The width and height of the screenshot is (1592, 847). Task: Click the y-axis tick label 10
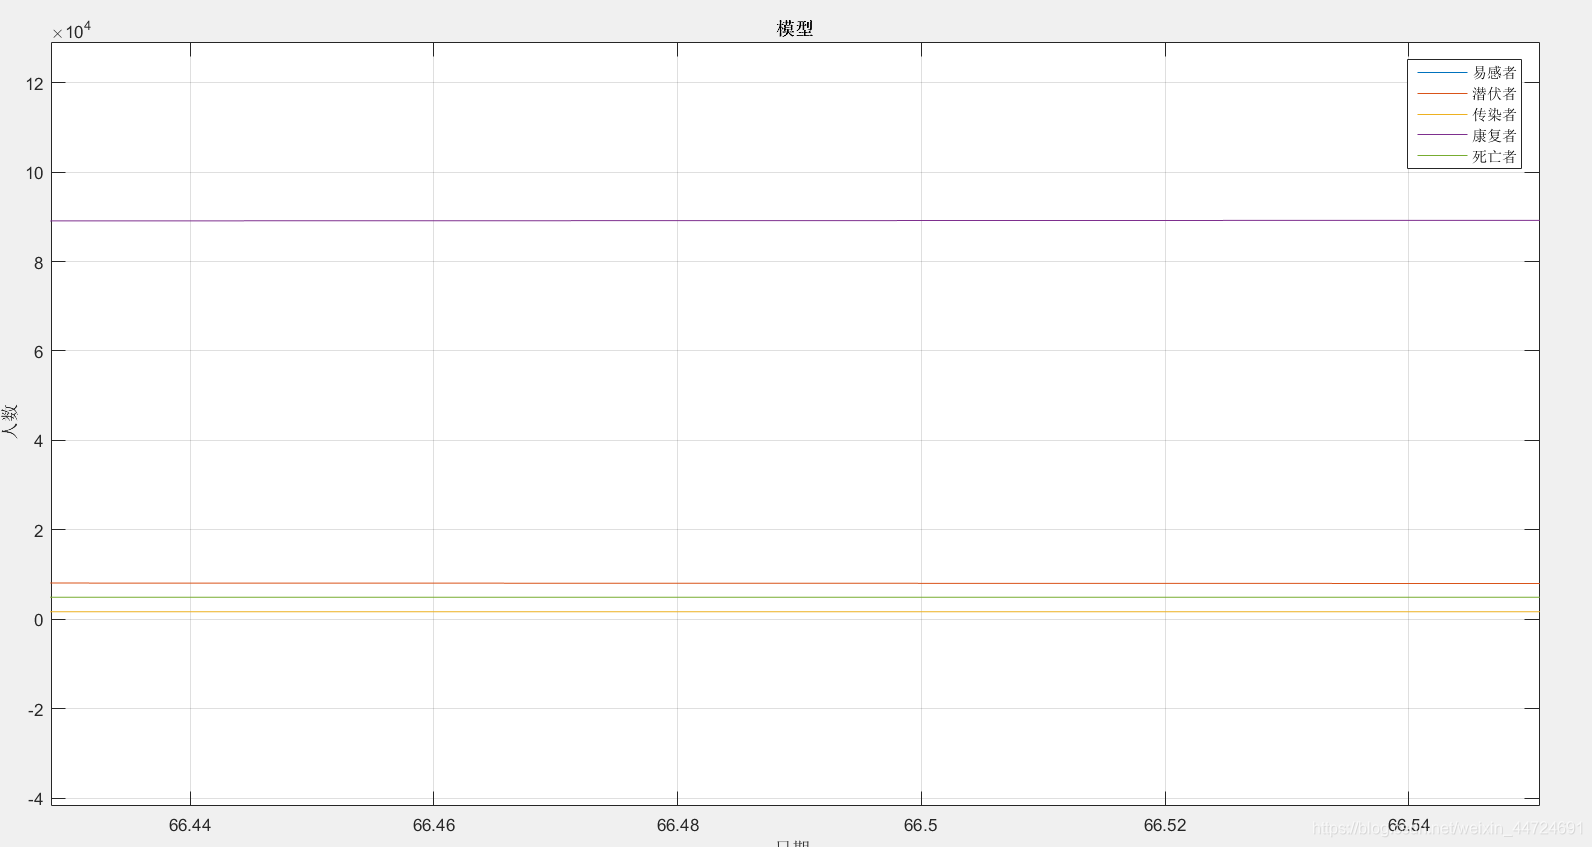(35, 173)
